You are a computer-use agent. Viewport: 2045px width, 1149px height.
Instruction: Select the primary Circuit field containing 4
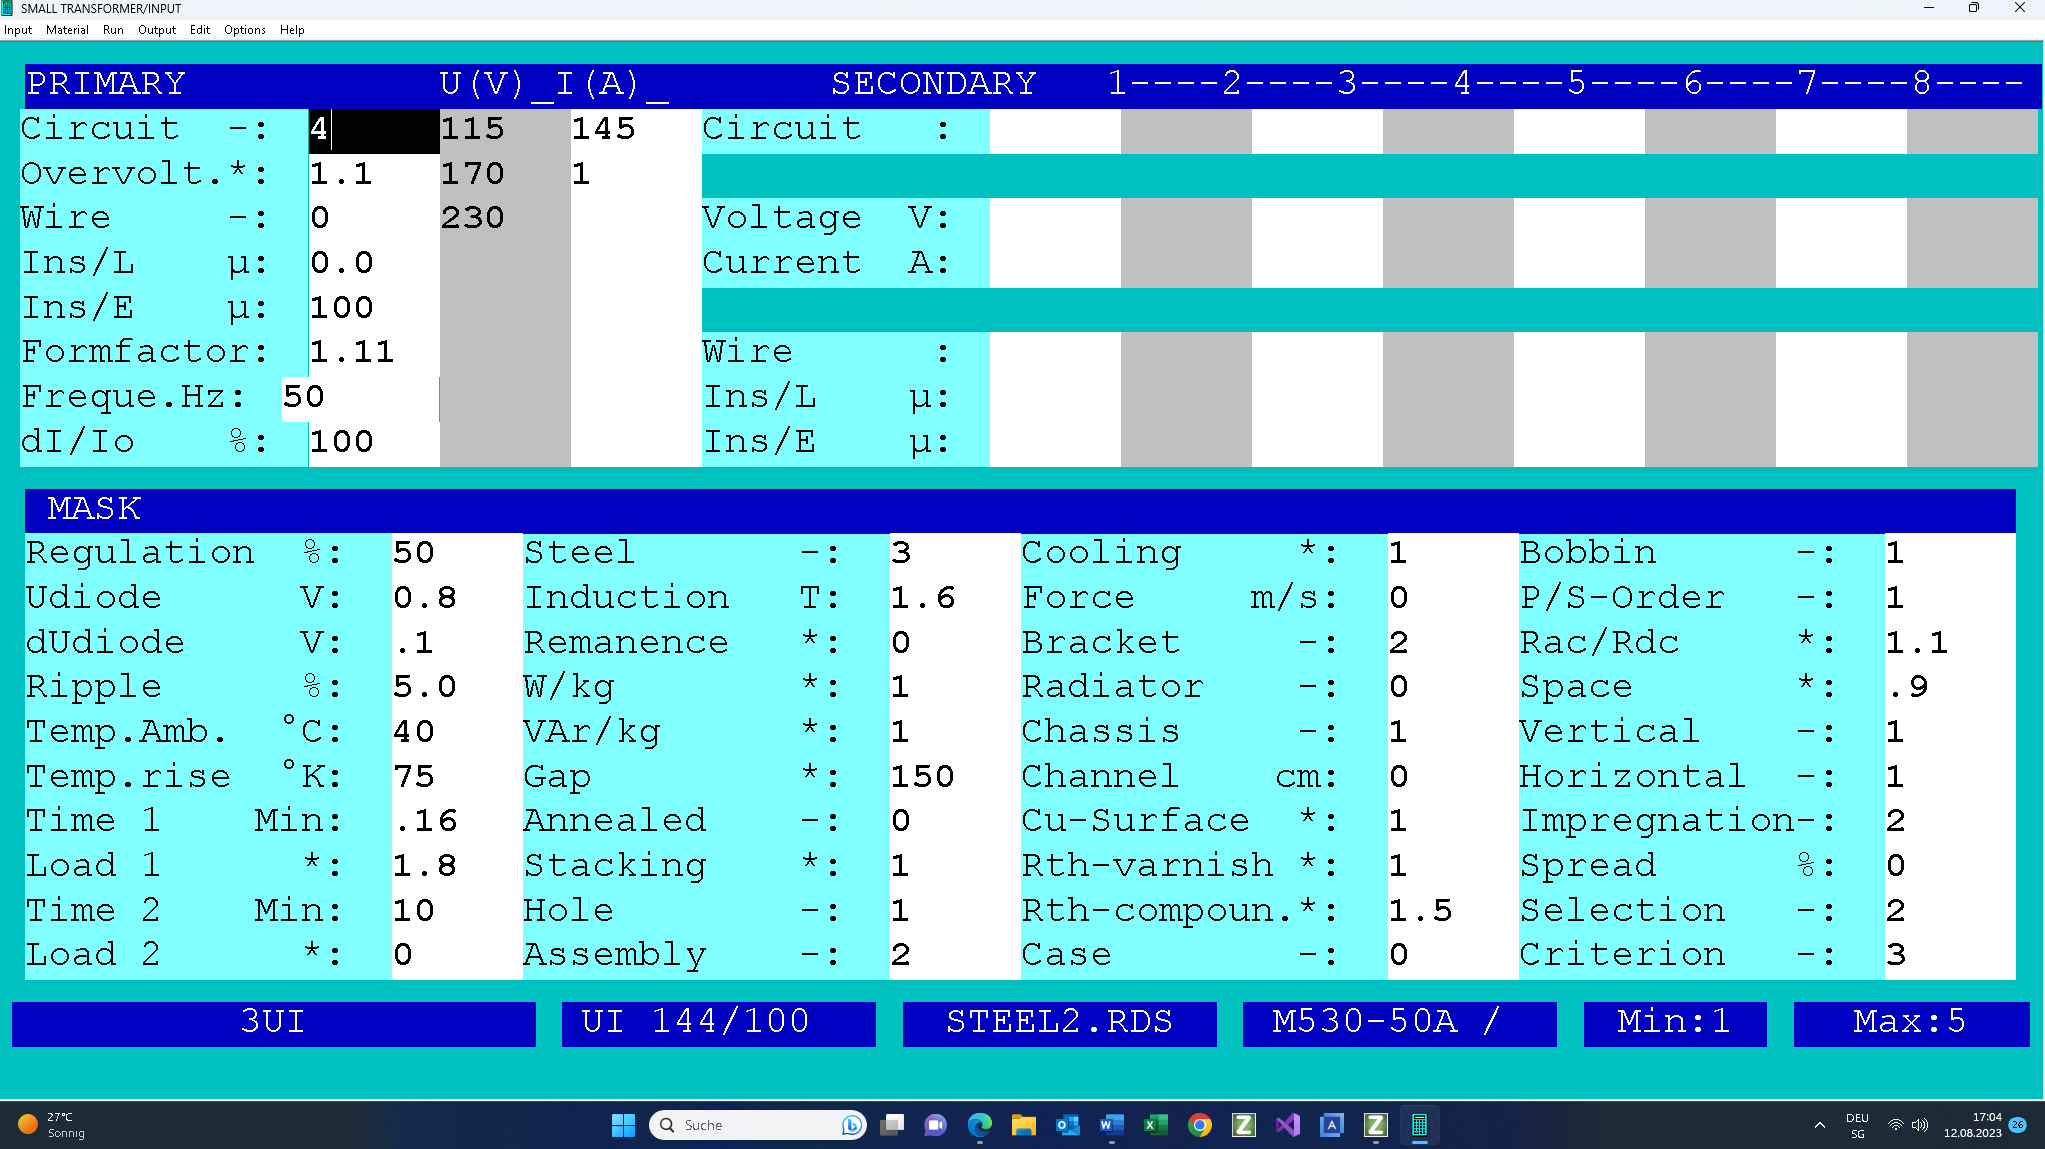[374, 131]
